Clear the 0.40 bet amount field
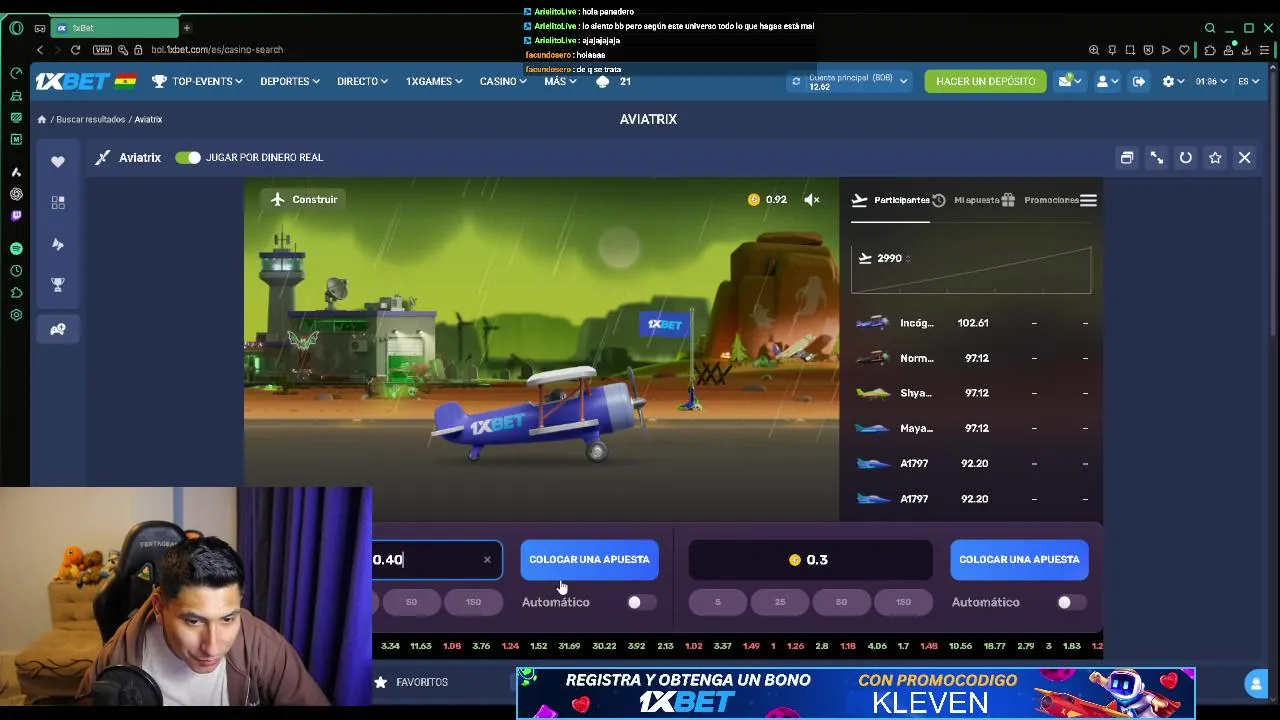The height and width of the screenshot is (720, 1280). 487,560
